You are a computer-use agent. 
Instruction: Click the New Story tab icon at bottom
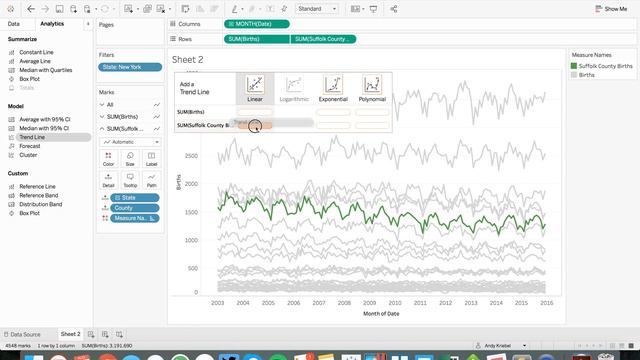(119, 334)
